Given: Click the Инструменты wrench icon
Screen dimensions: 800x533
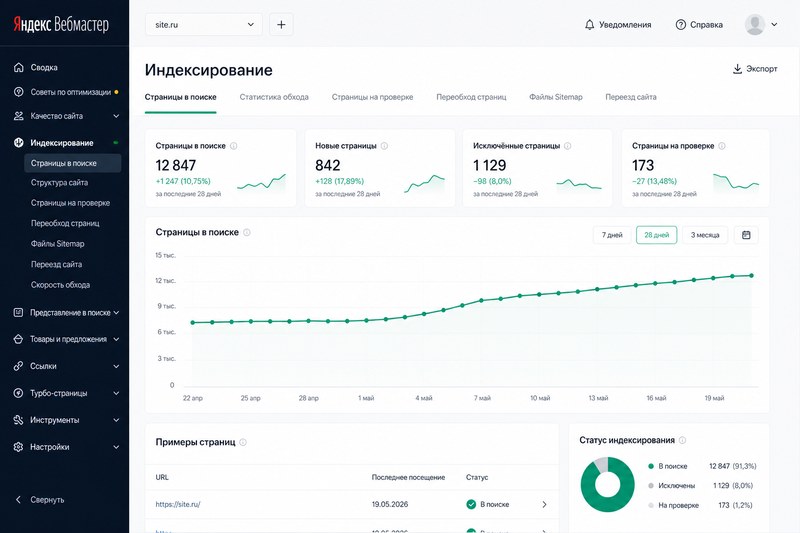Looking at the screenshot, I should click(x=18, y=420).
